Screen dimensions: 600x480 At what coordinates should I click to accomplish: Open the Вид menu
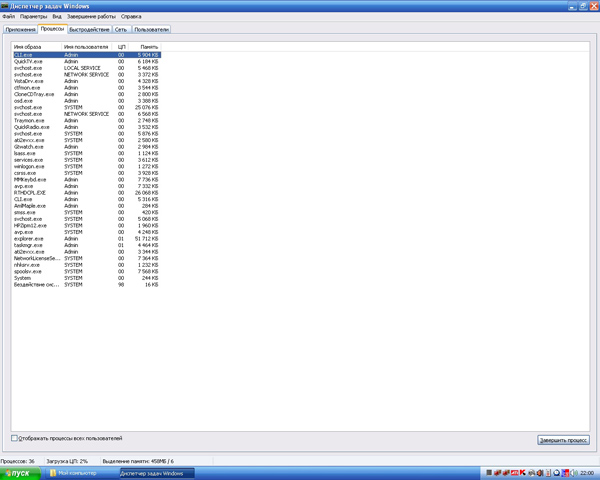coord(57,16)
